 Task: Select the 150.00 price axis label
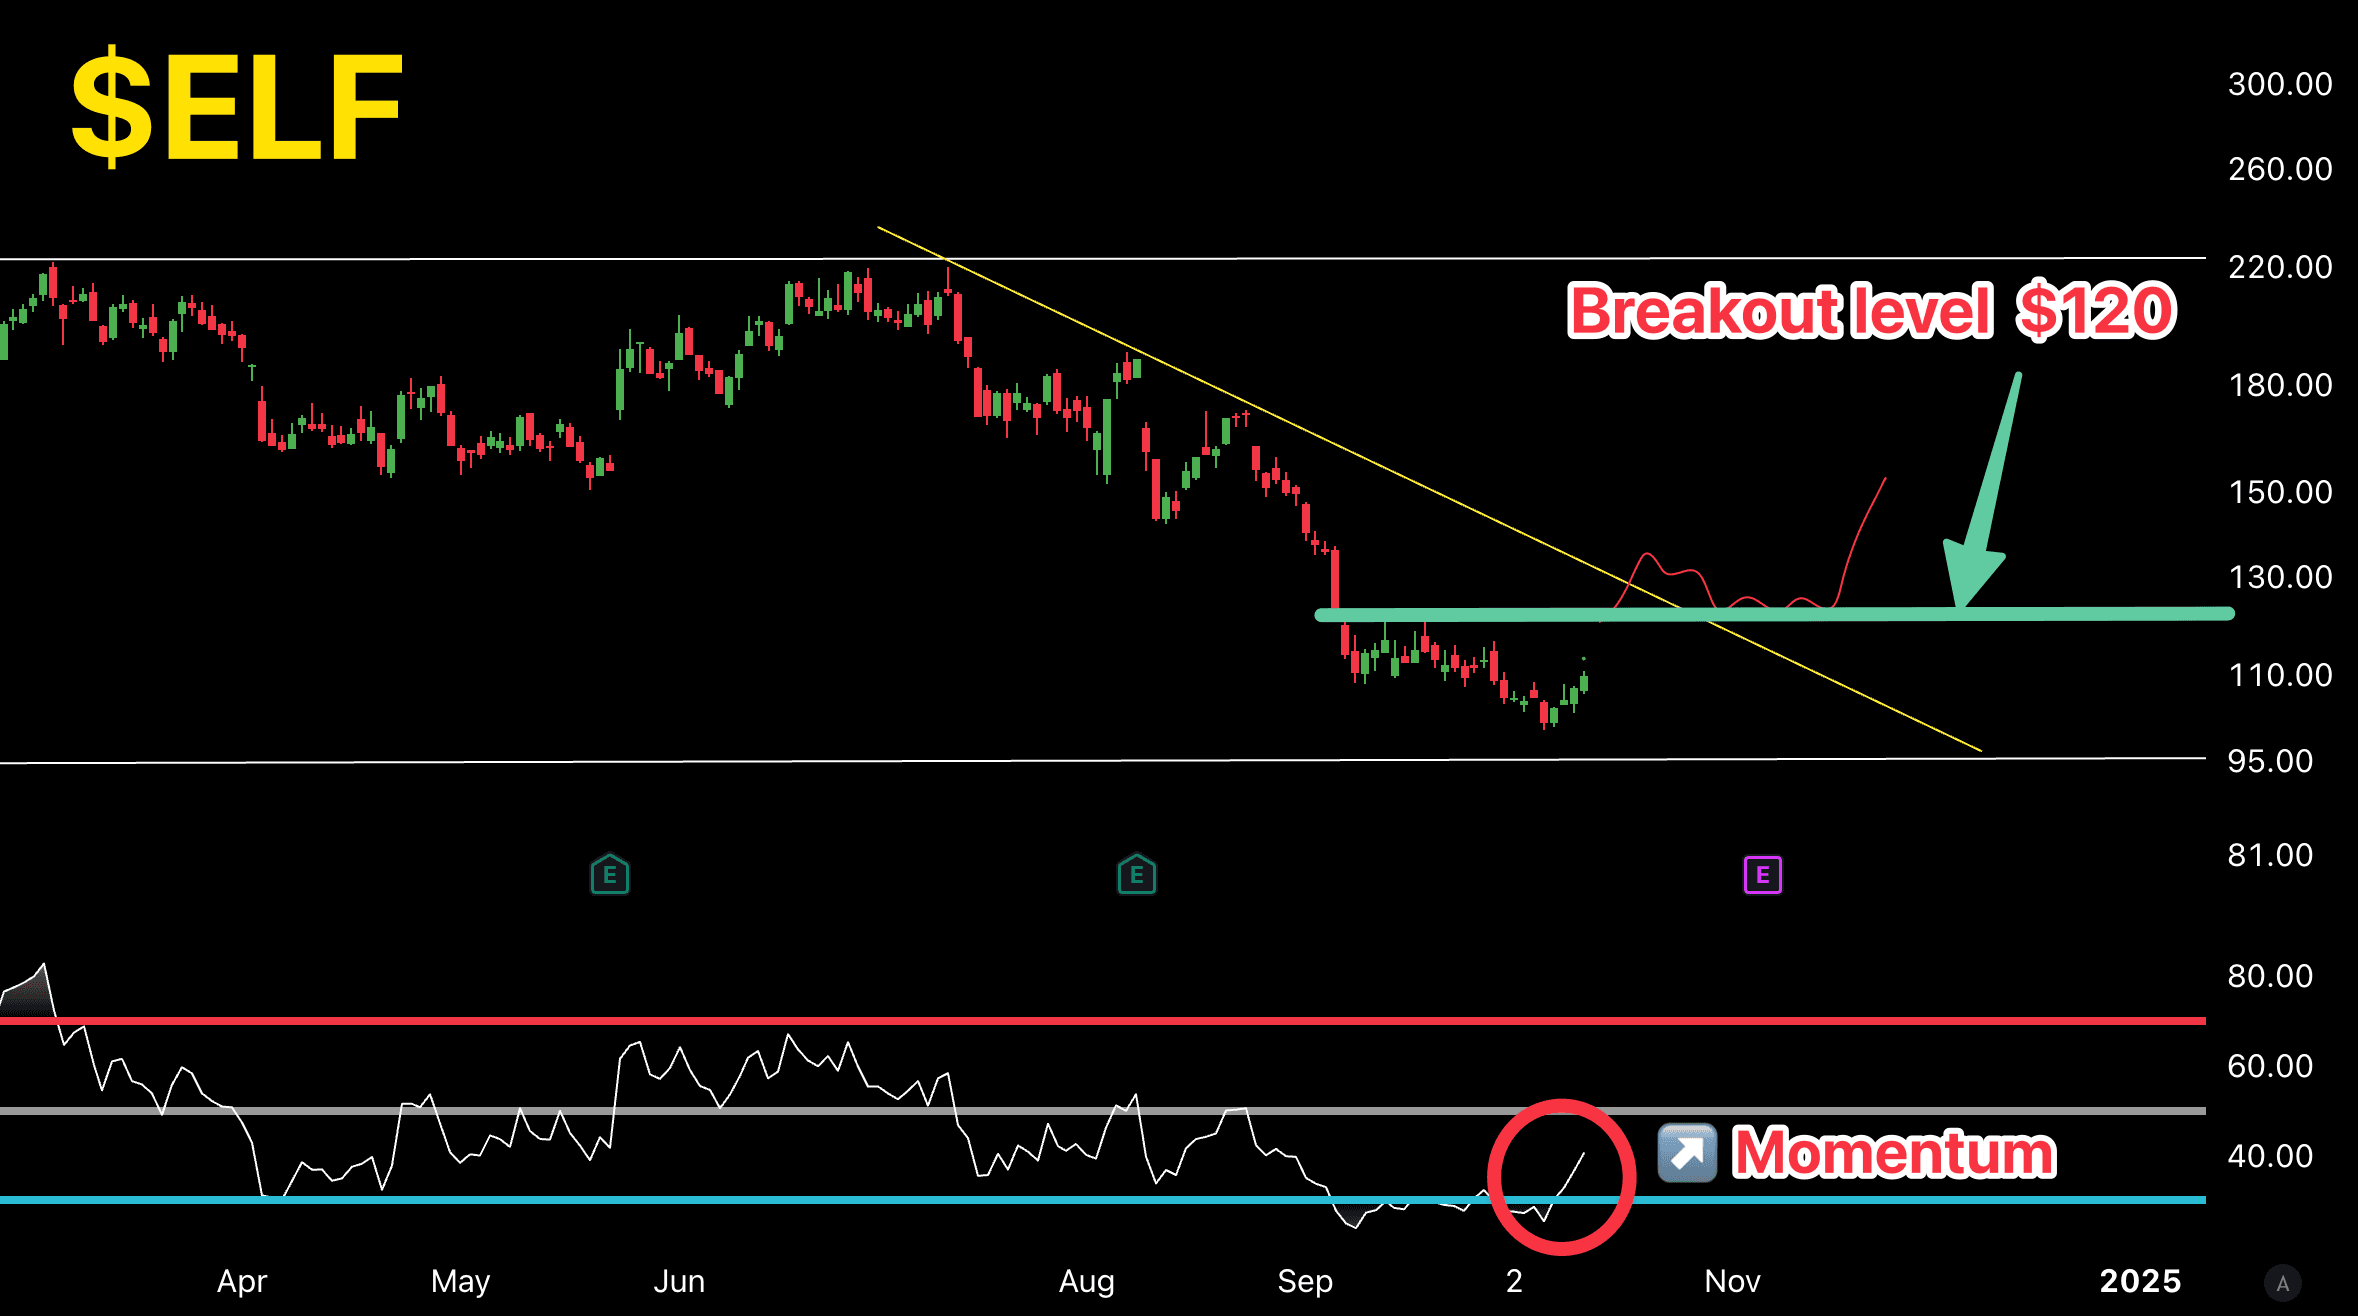tap(2280, 492)
